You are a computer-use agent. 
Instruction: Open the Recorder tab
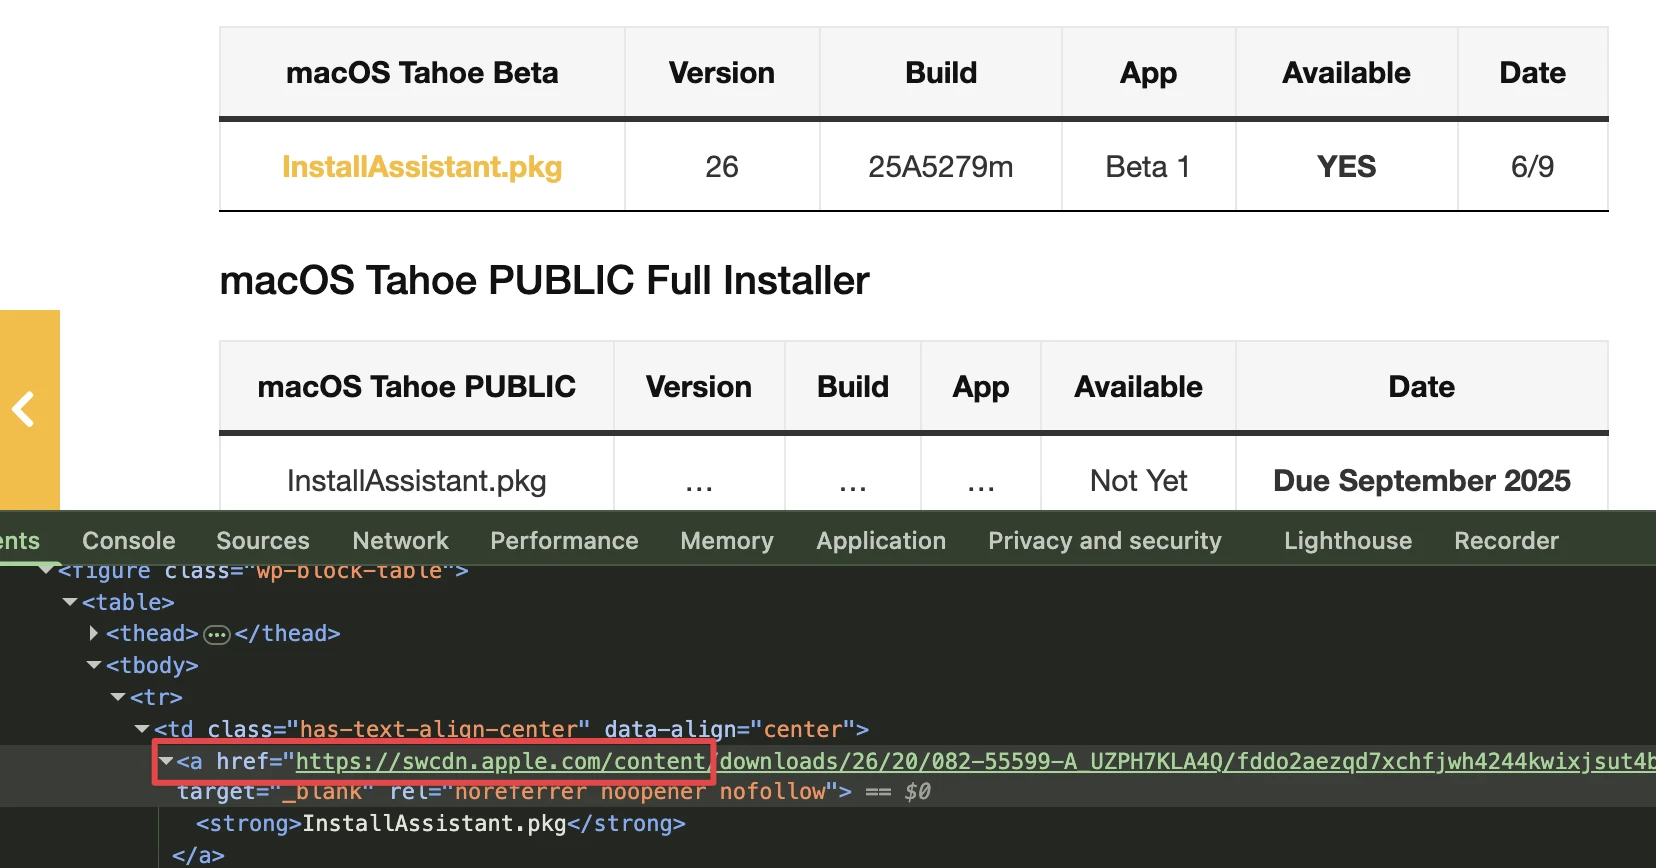pyautogui.click(x=1506, y=541)
